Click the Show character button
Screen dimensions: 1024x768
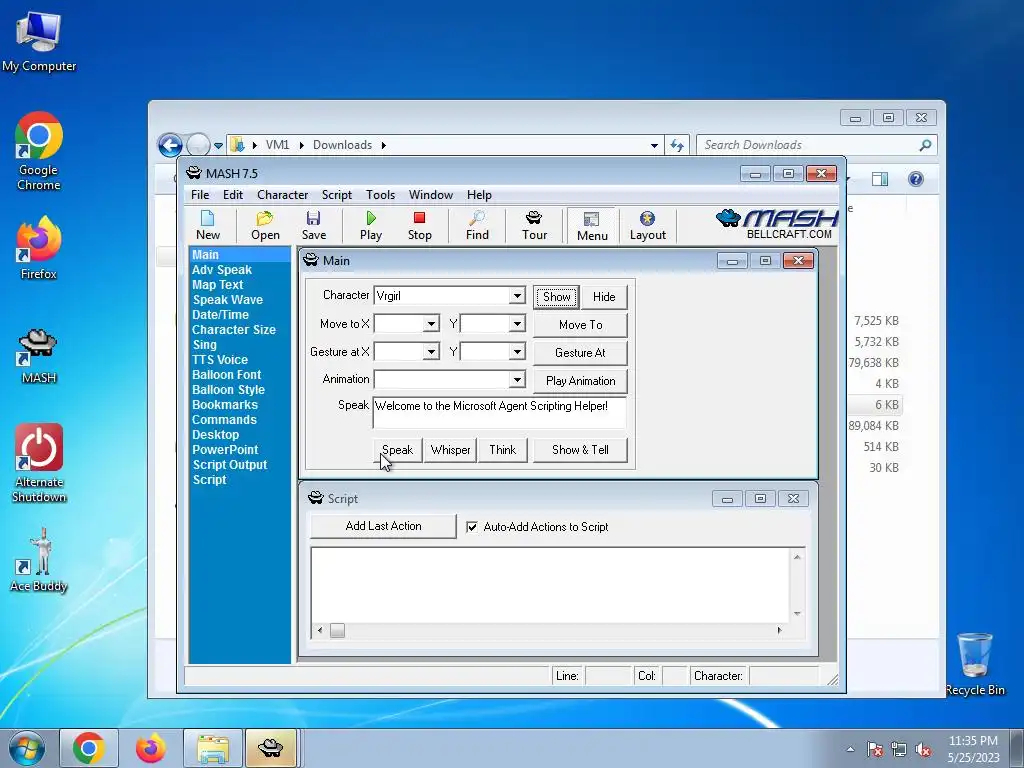(556, 296)
